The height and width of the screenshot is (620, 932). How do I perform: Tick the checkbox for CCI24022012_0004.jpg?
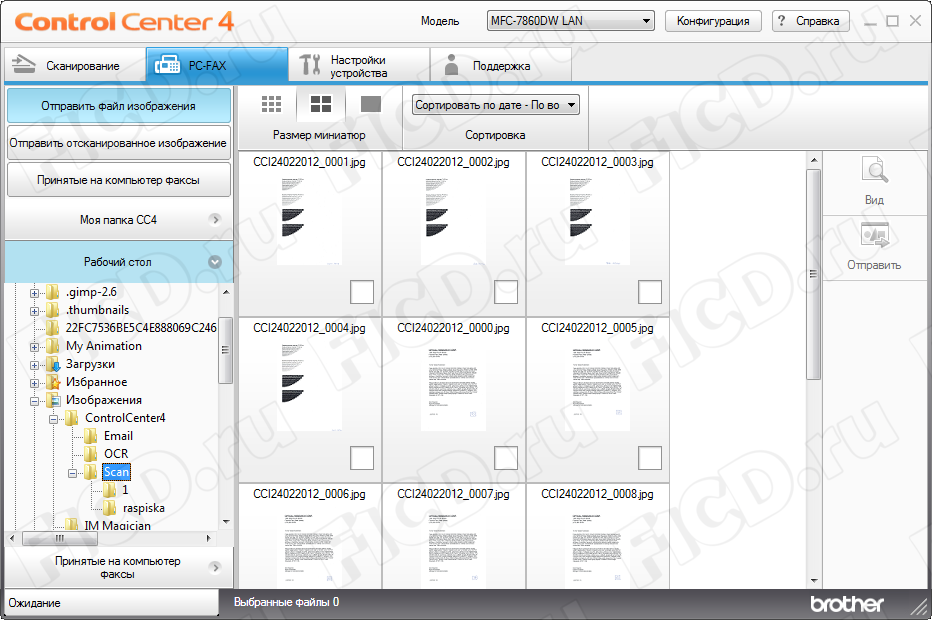coord(362,458)
